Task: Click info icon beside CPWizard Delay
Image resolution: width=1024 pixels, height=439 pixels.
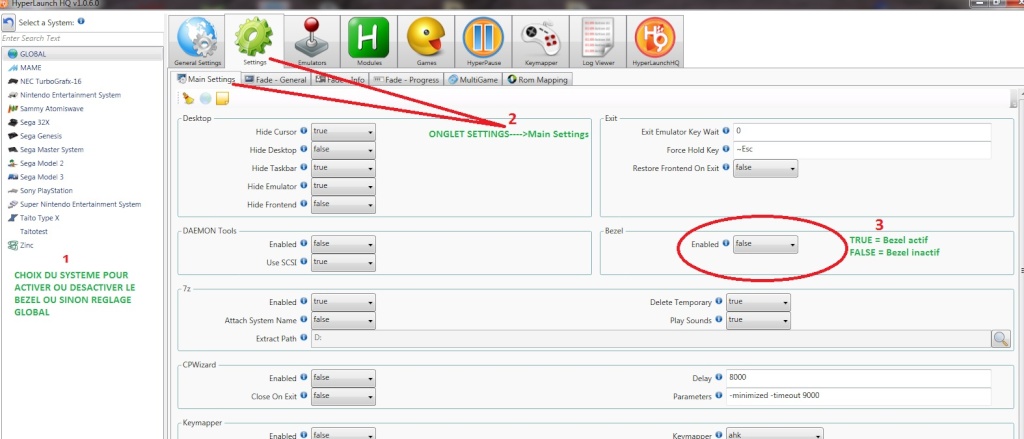Action: (719, 378)
